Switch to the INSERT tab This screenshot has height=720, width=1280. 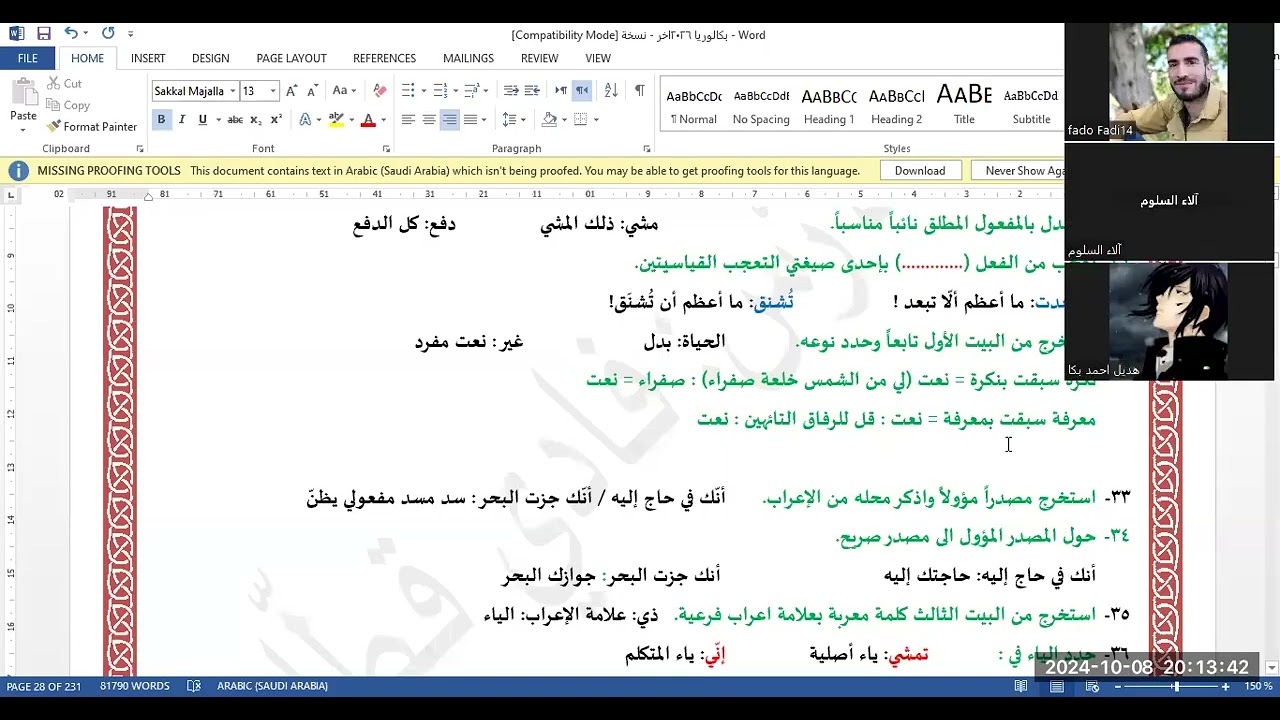[x=148, y=58]
